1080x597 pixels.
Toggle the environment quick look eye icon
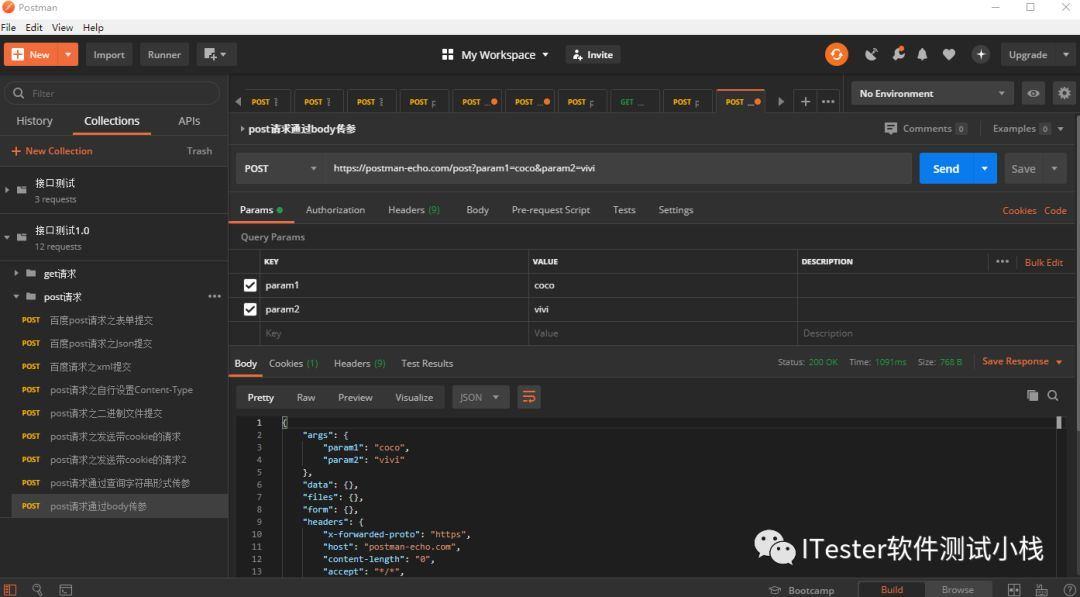click(x=1033, y=94)
